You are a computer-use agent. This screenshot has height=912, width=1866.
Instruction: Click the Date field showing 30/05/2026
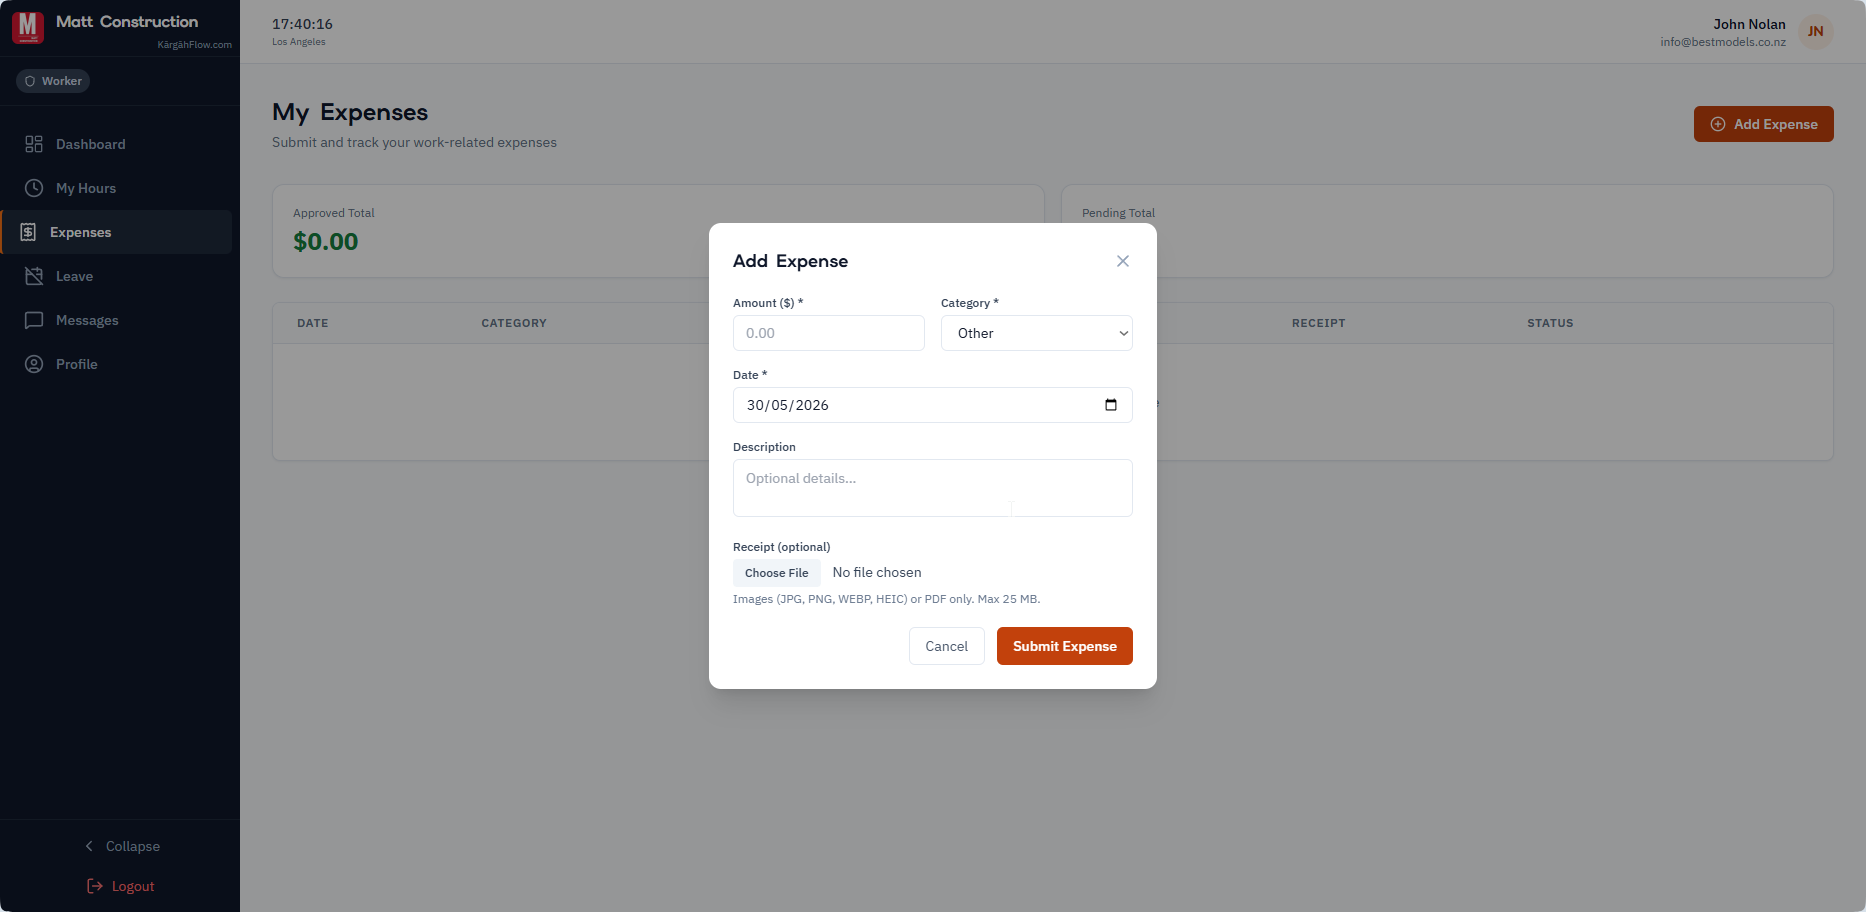(933, 405)
